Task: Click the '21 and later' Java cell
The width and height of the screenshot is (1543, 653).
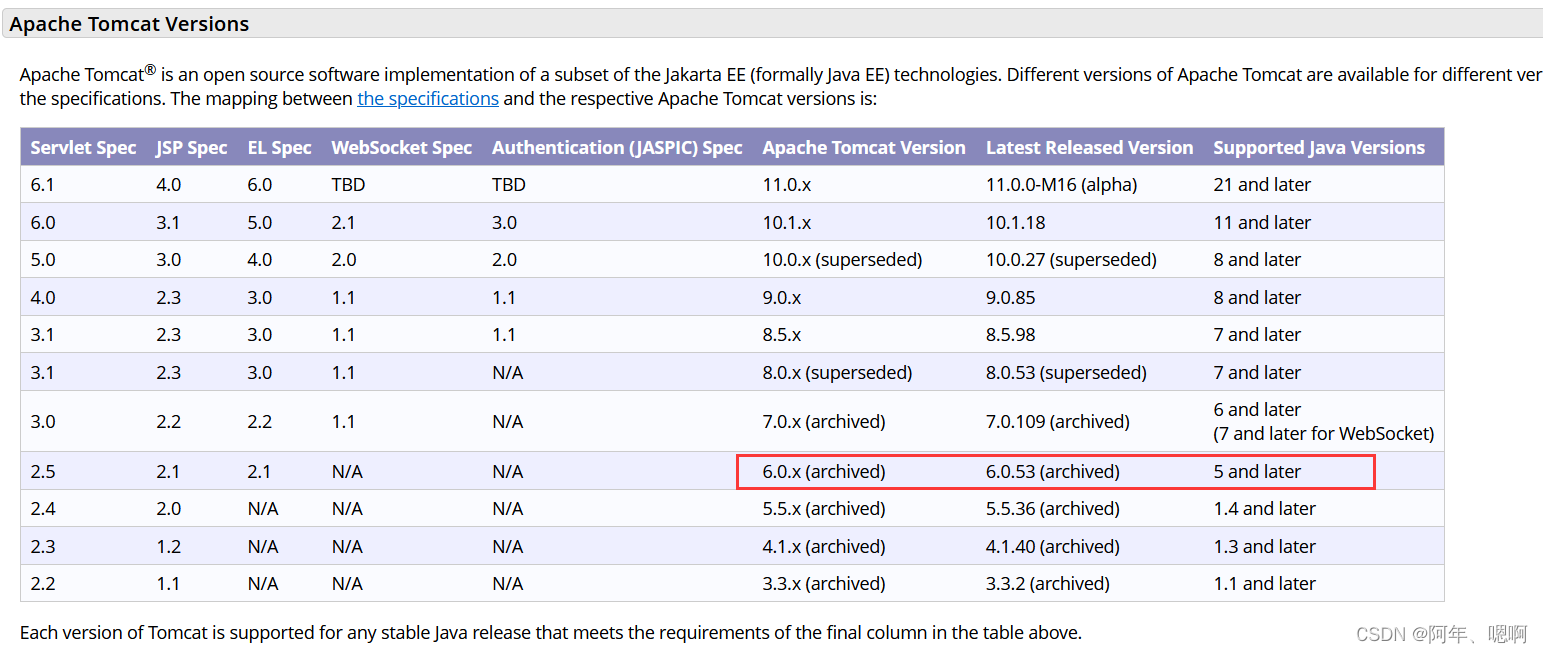Action: [1262, 185]
